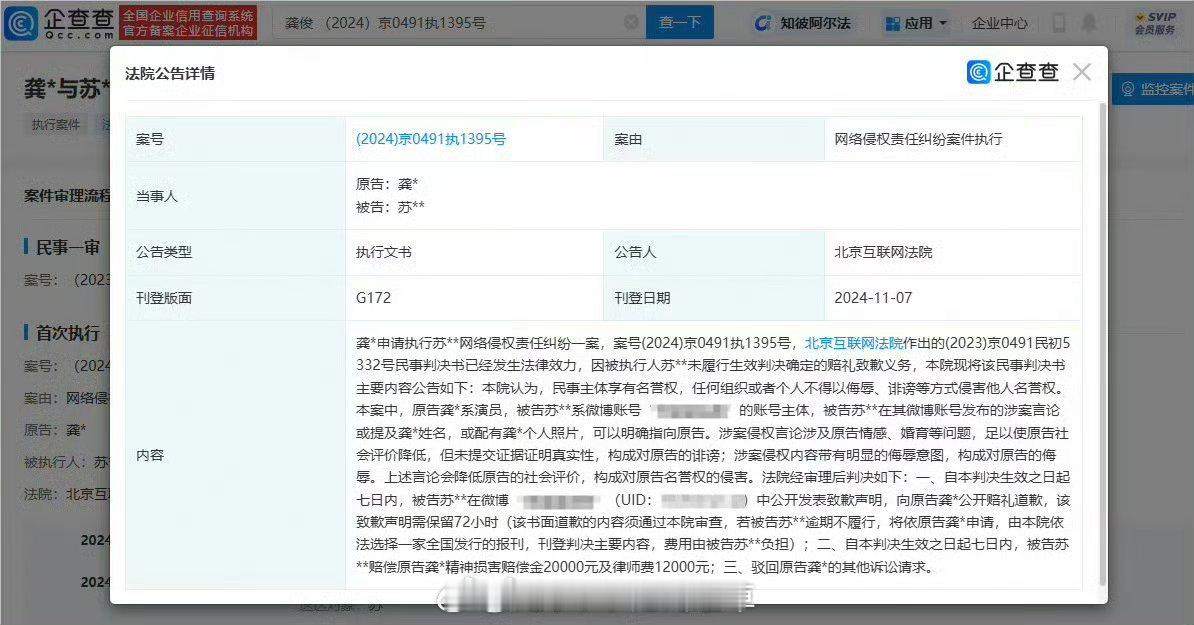The height and width of the screenshot is (625, 1194).
Task: Open 知彼阿尔法 in the top bar
Action: tap(803, 23)
